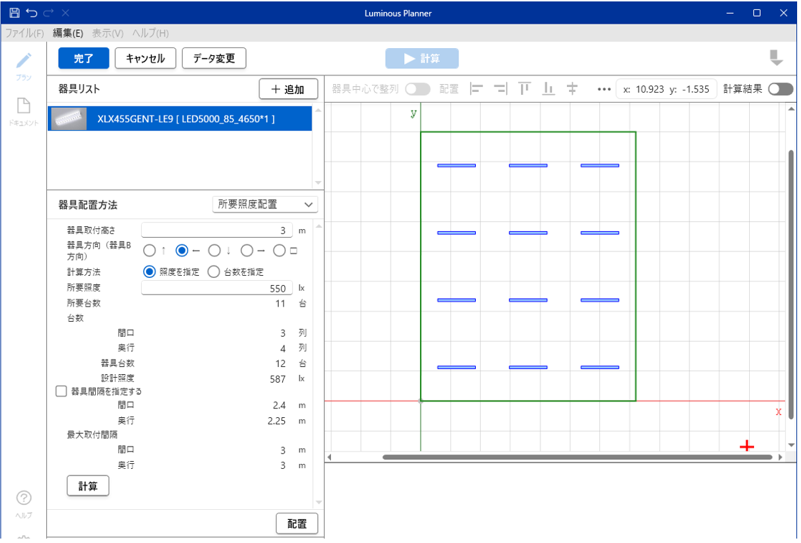Image resolution: width=801 pixels, height=543 pixels.
Task: Open the ファイル(F) menu
Action: pyautogui.click(x=24, y=33)
